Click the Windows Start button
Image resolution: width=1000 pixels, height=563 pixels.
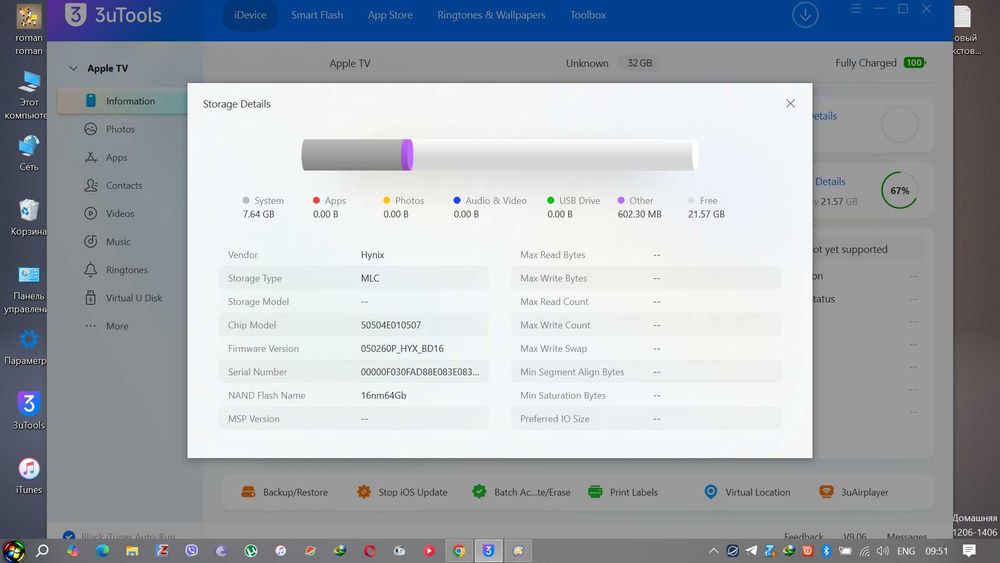(x=13, y=550)
